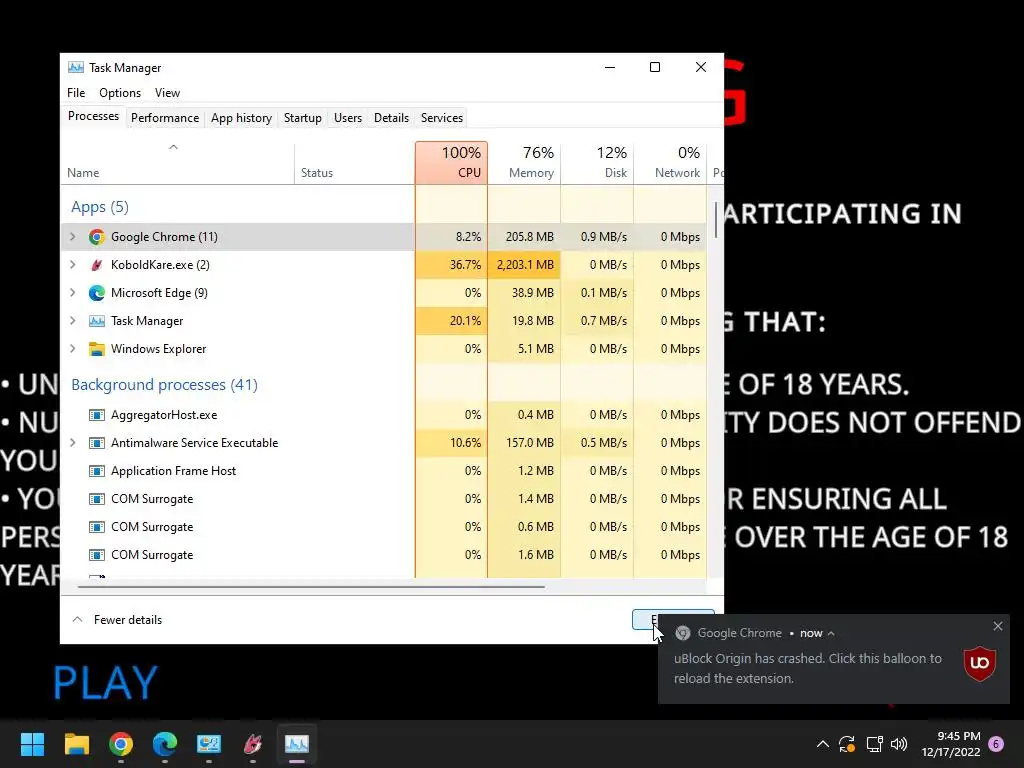The width and height of the screenshot is (1024, 768).
Task: Open the clock showing 9:45 PM
Action: coord(951,744)
